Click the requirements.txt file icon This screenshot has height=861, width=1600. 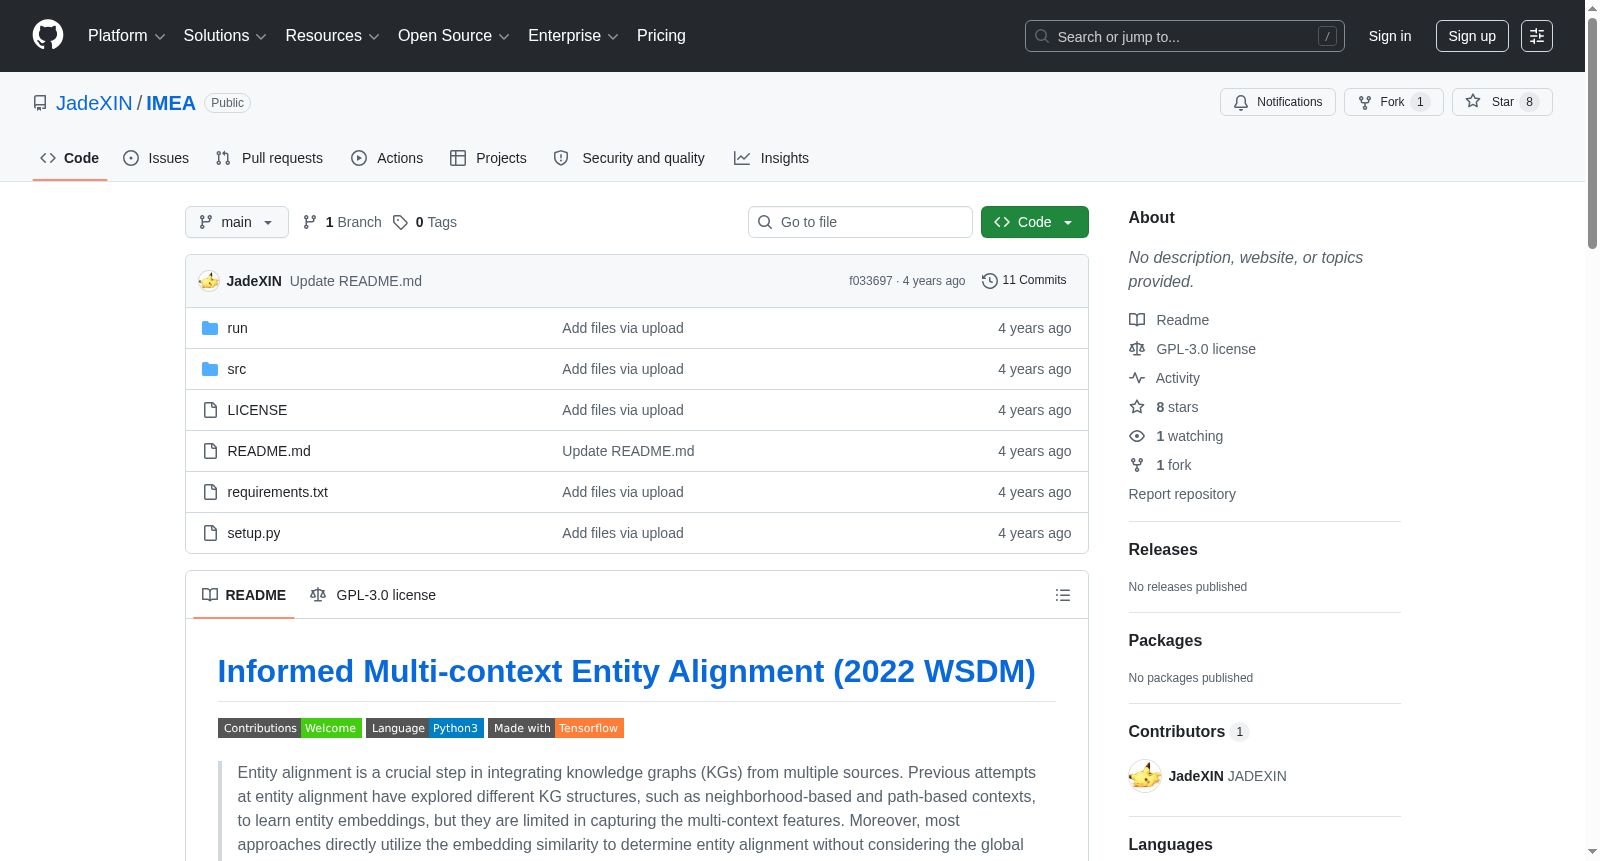pyautogui.click(x=210, y=492)
